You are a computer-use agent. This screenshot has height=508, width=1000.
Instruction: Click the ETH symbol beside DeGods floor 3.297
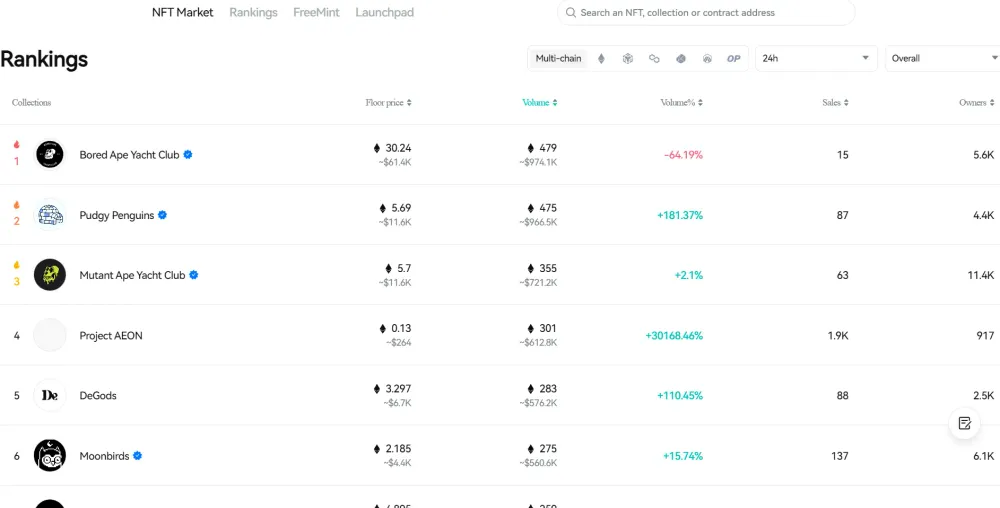[x=377, y=389]
